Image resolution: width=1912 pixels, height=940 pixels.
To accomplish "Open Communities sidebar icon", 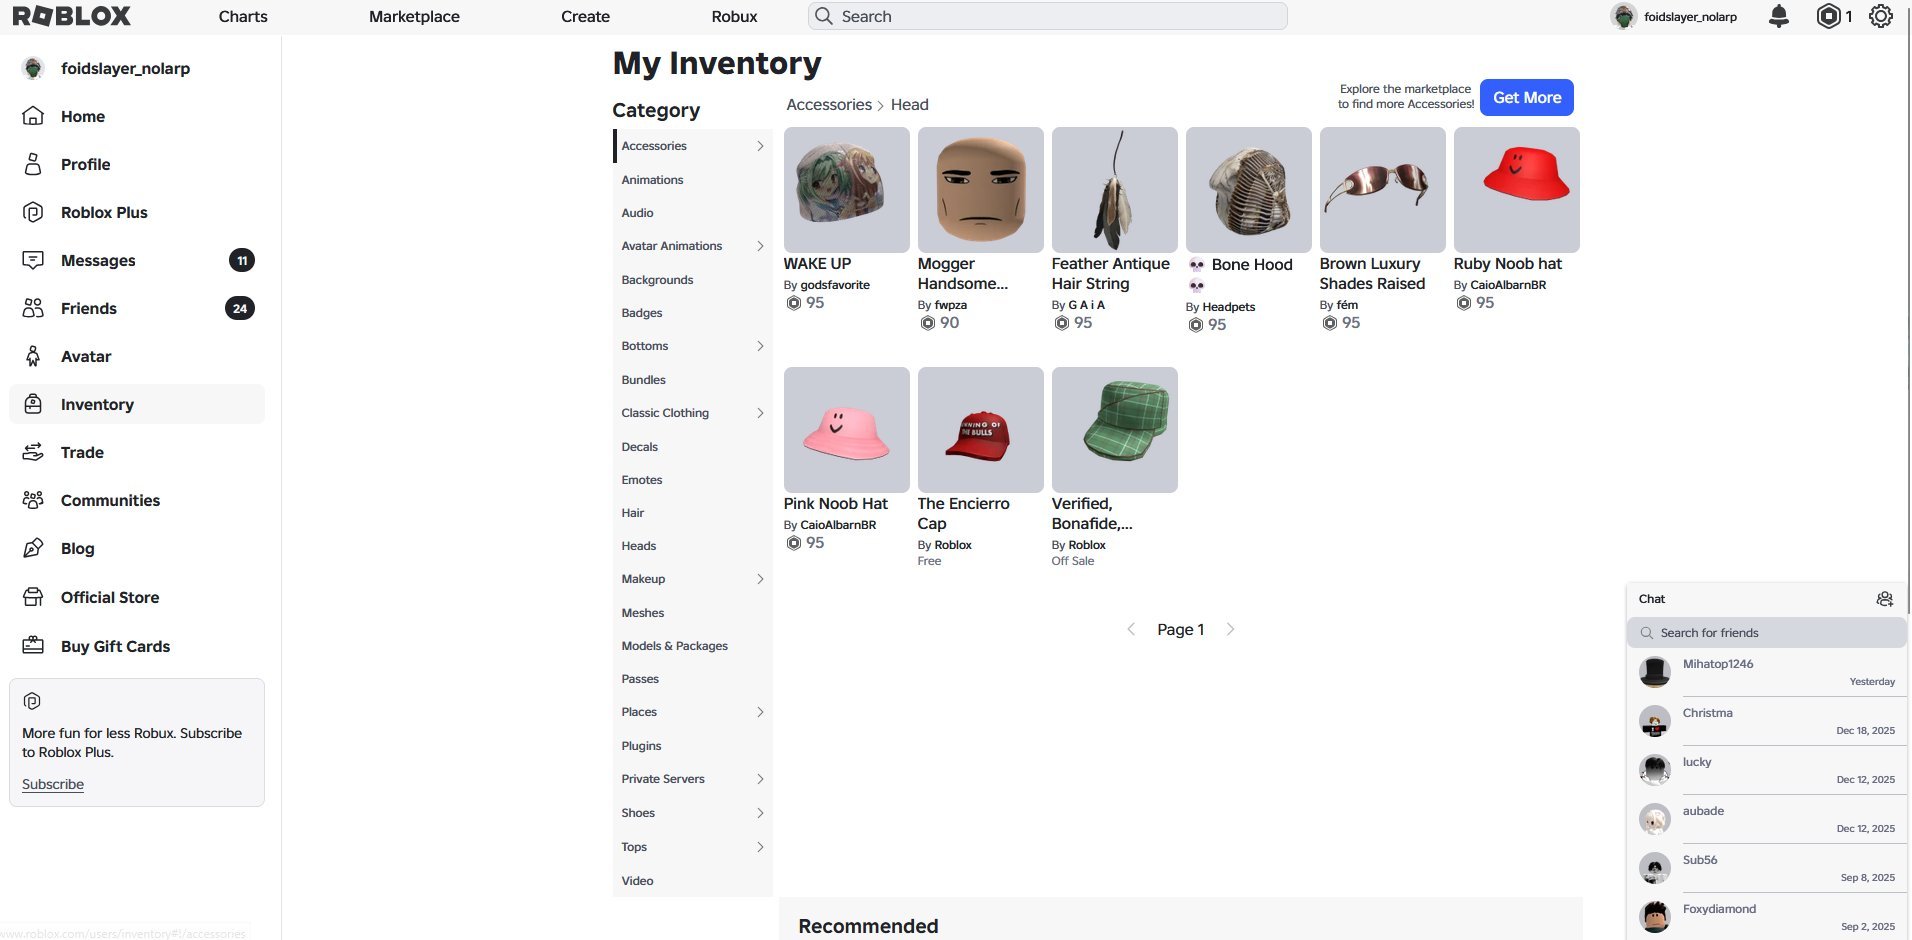I will click(x=33, y=500).
